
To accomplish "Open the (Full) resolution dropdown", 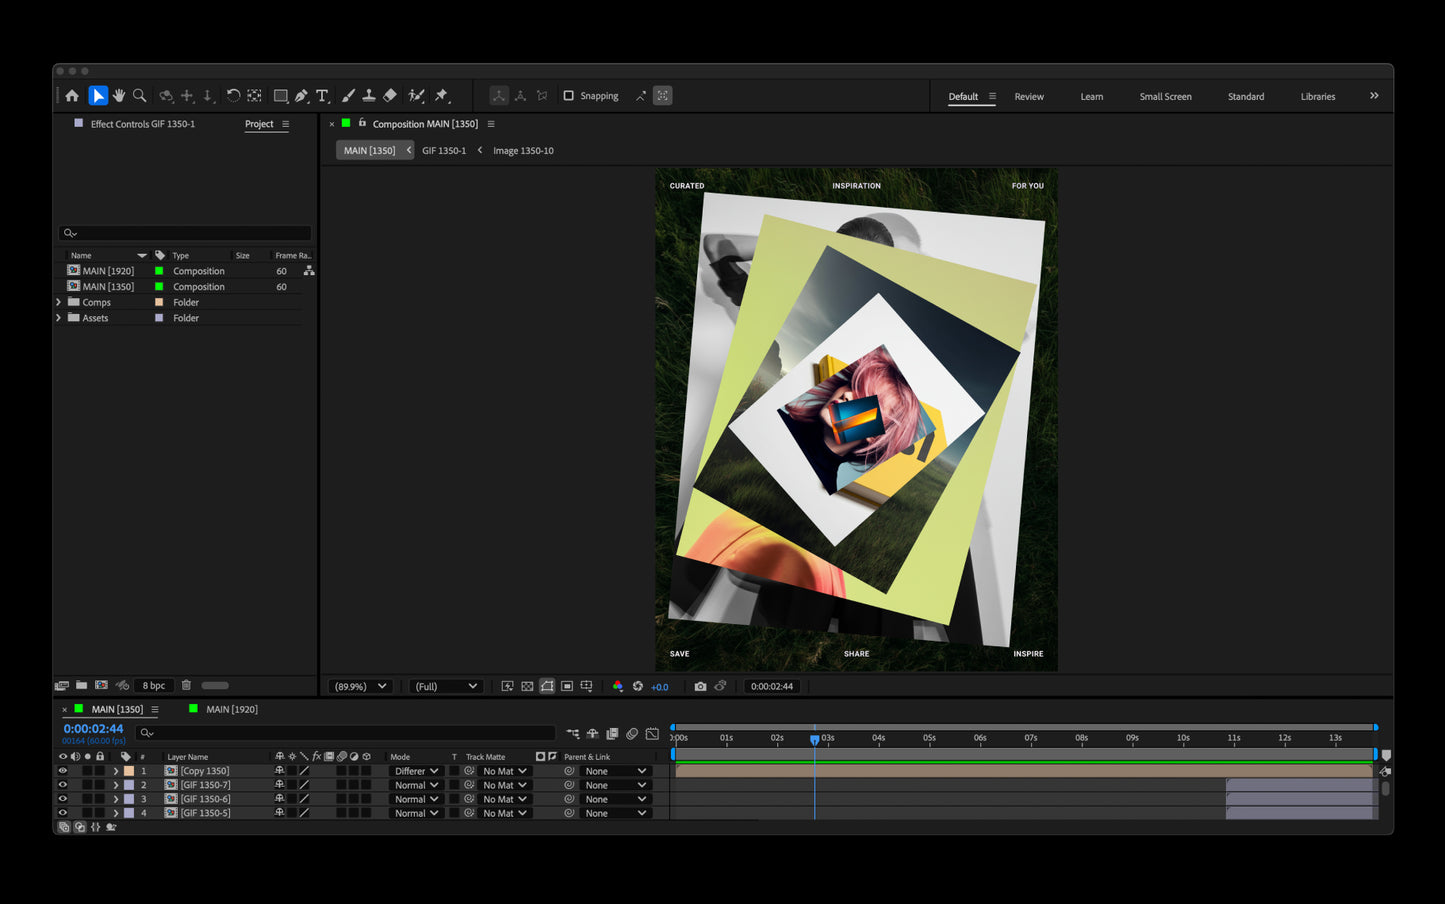I will point(445,686).
